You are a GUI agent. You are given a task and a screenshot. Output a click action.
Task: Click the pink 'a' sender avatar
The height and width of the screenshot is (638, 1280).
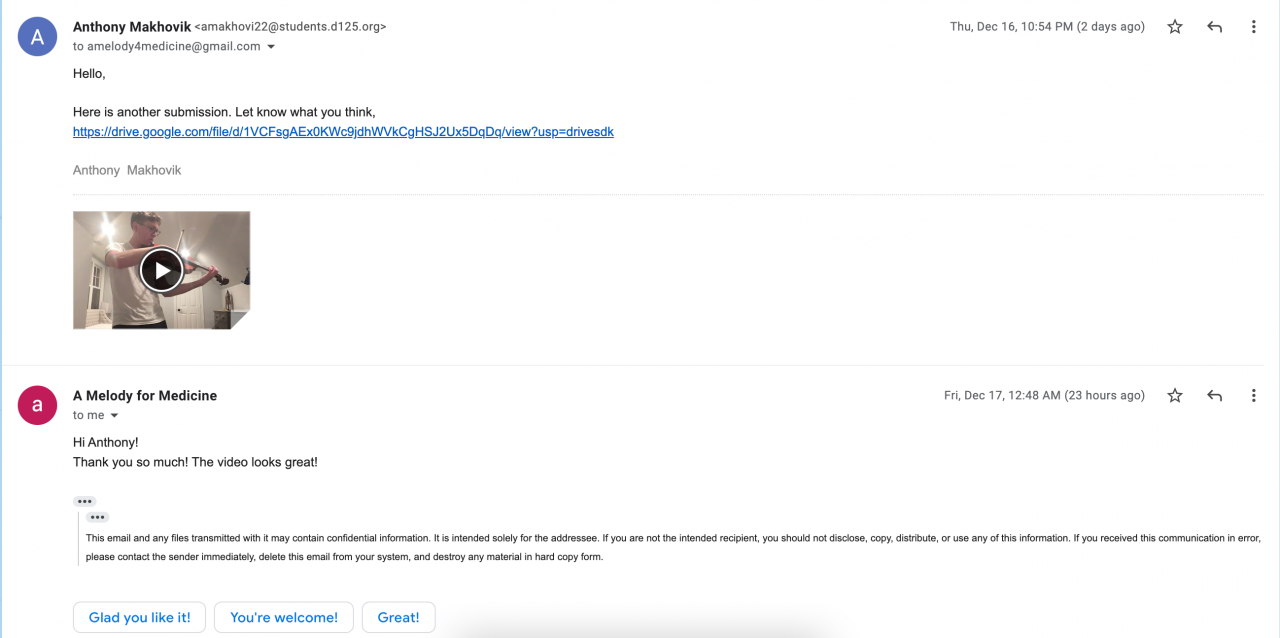[x=38, y=405]
